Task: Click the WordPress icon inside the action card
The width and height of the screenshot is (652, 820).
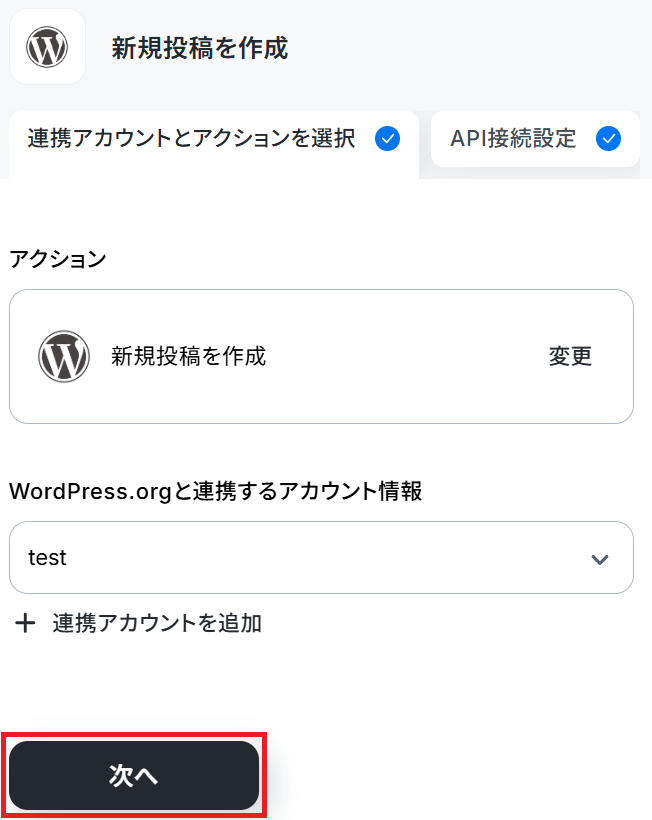Action: tap(64, 356)
